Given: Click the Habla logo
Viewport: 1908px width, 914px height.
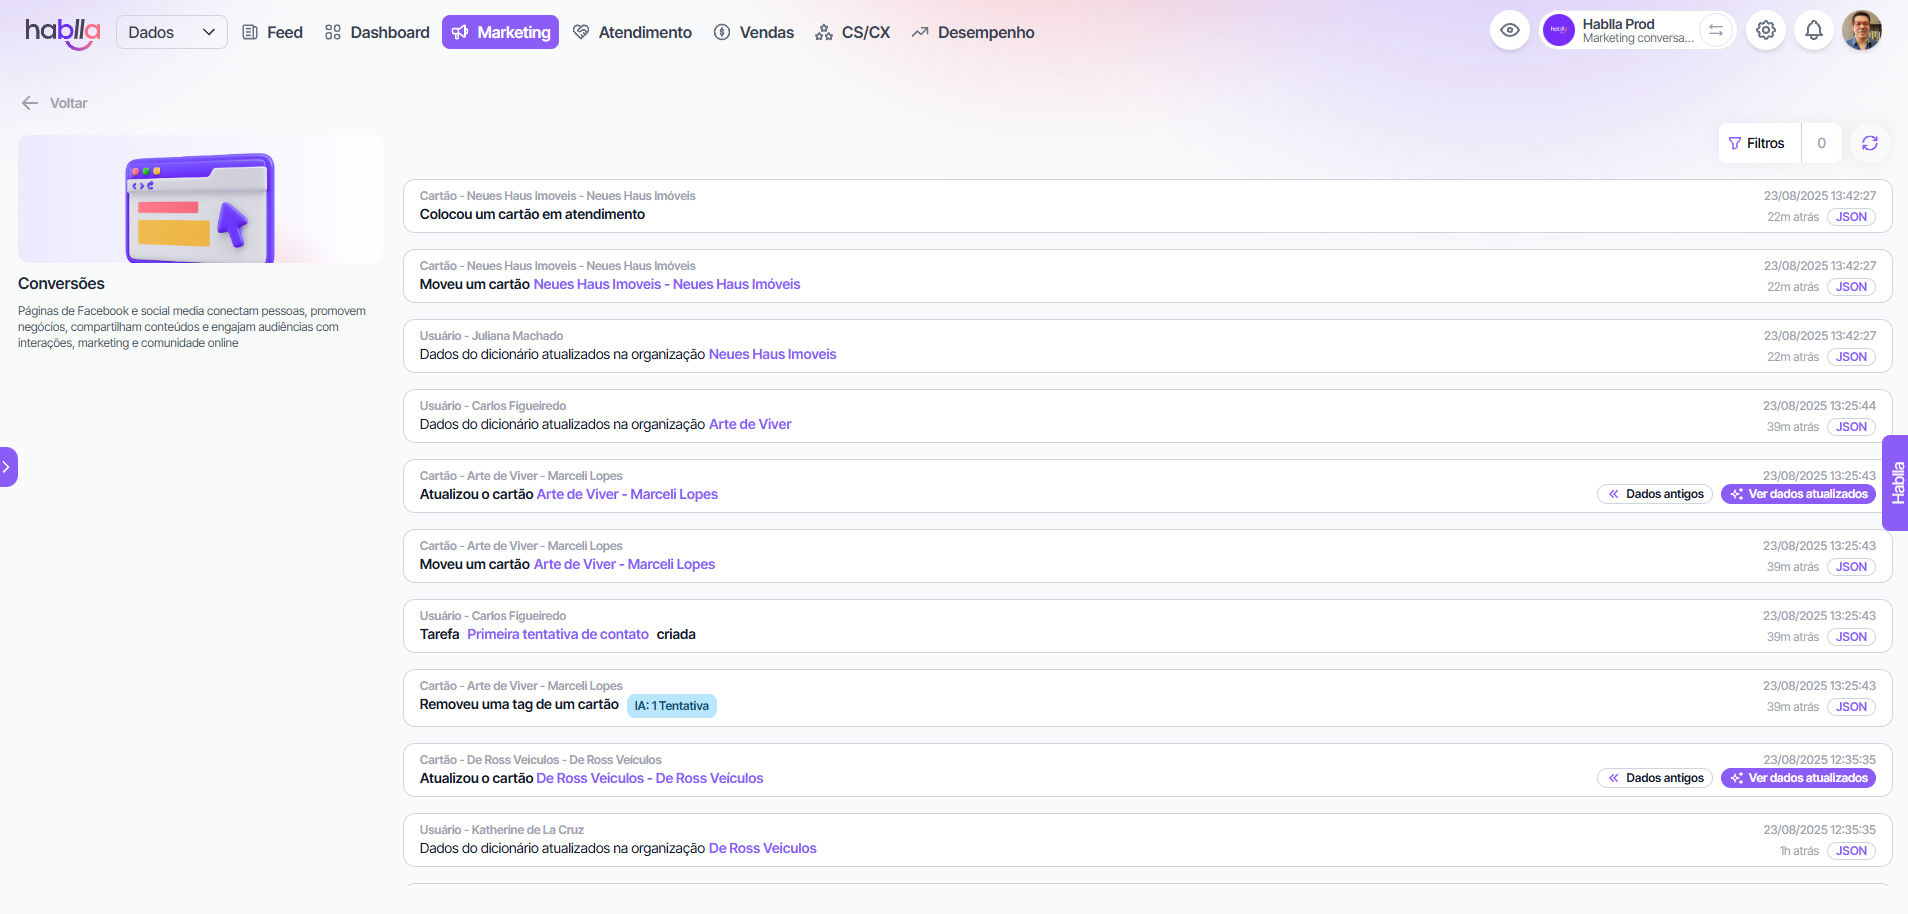Looking at the screenshot, I should click(x=62, y=32).
